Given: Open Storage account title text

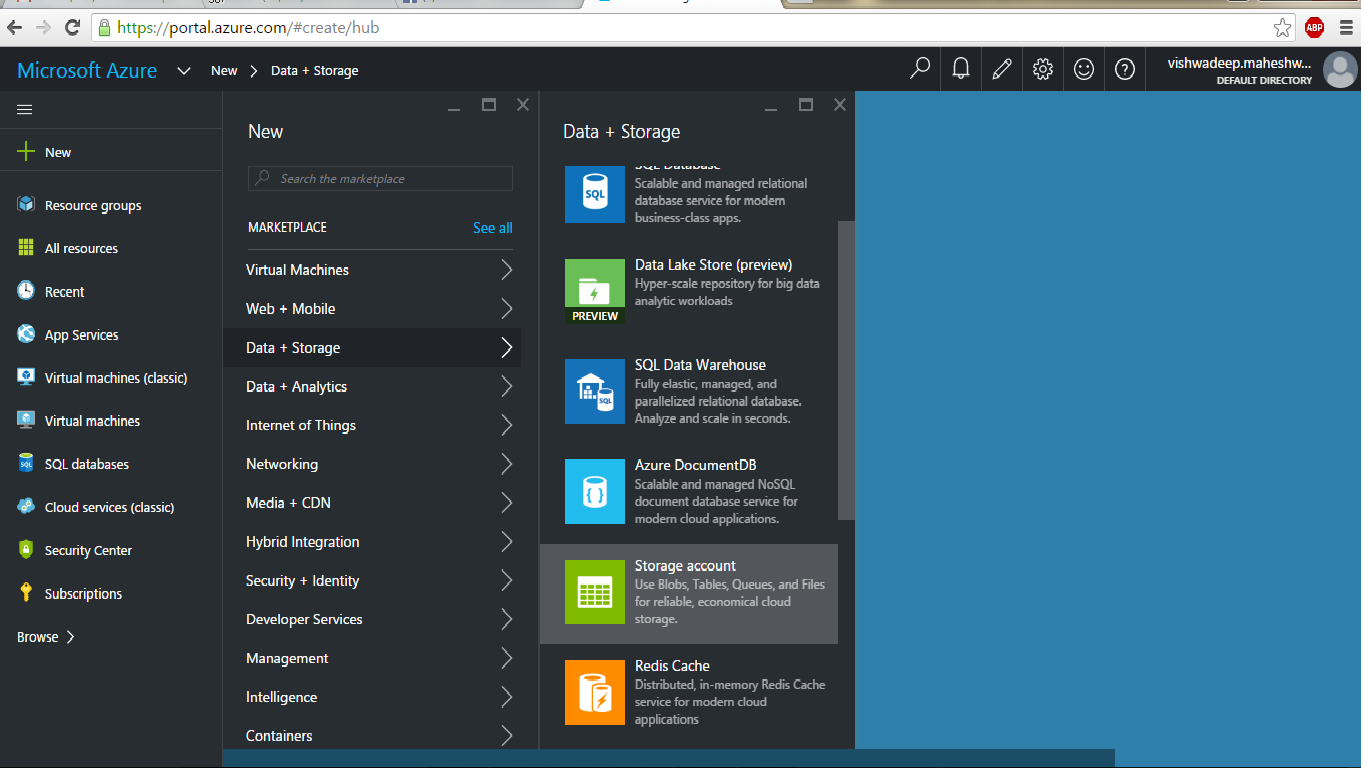Looking at the screenshot, I should click(685, 566).
